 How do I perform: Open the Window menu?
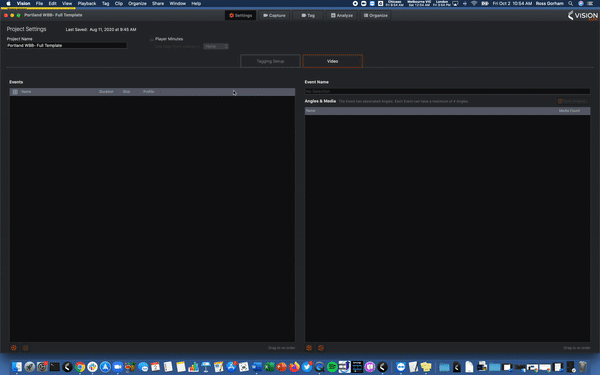pos(178,3)
